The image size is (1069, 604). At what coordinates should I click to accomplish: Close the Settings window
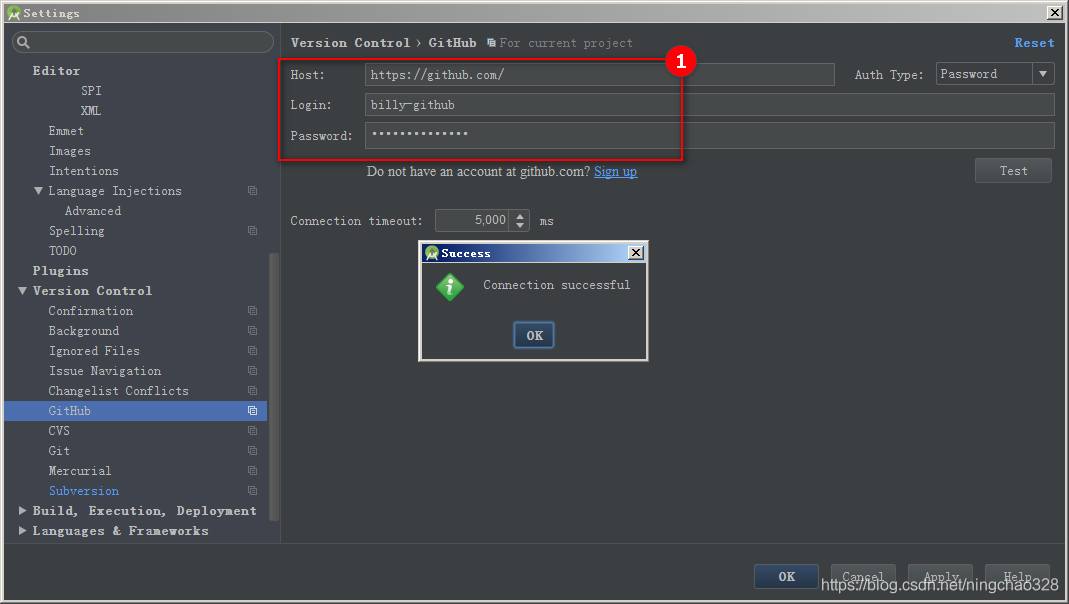pyautogui.click(x=1054, y=12)
